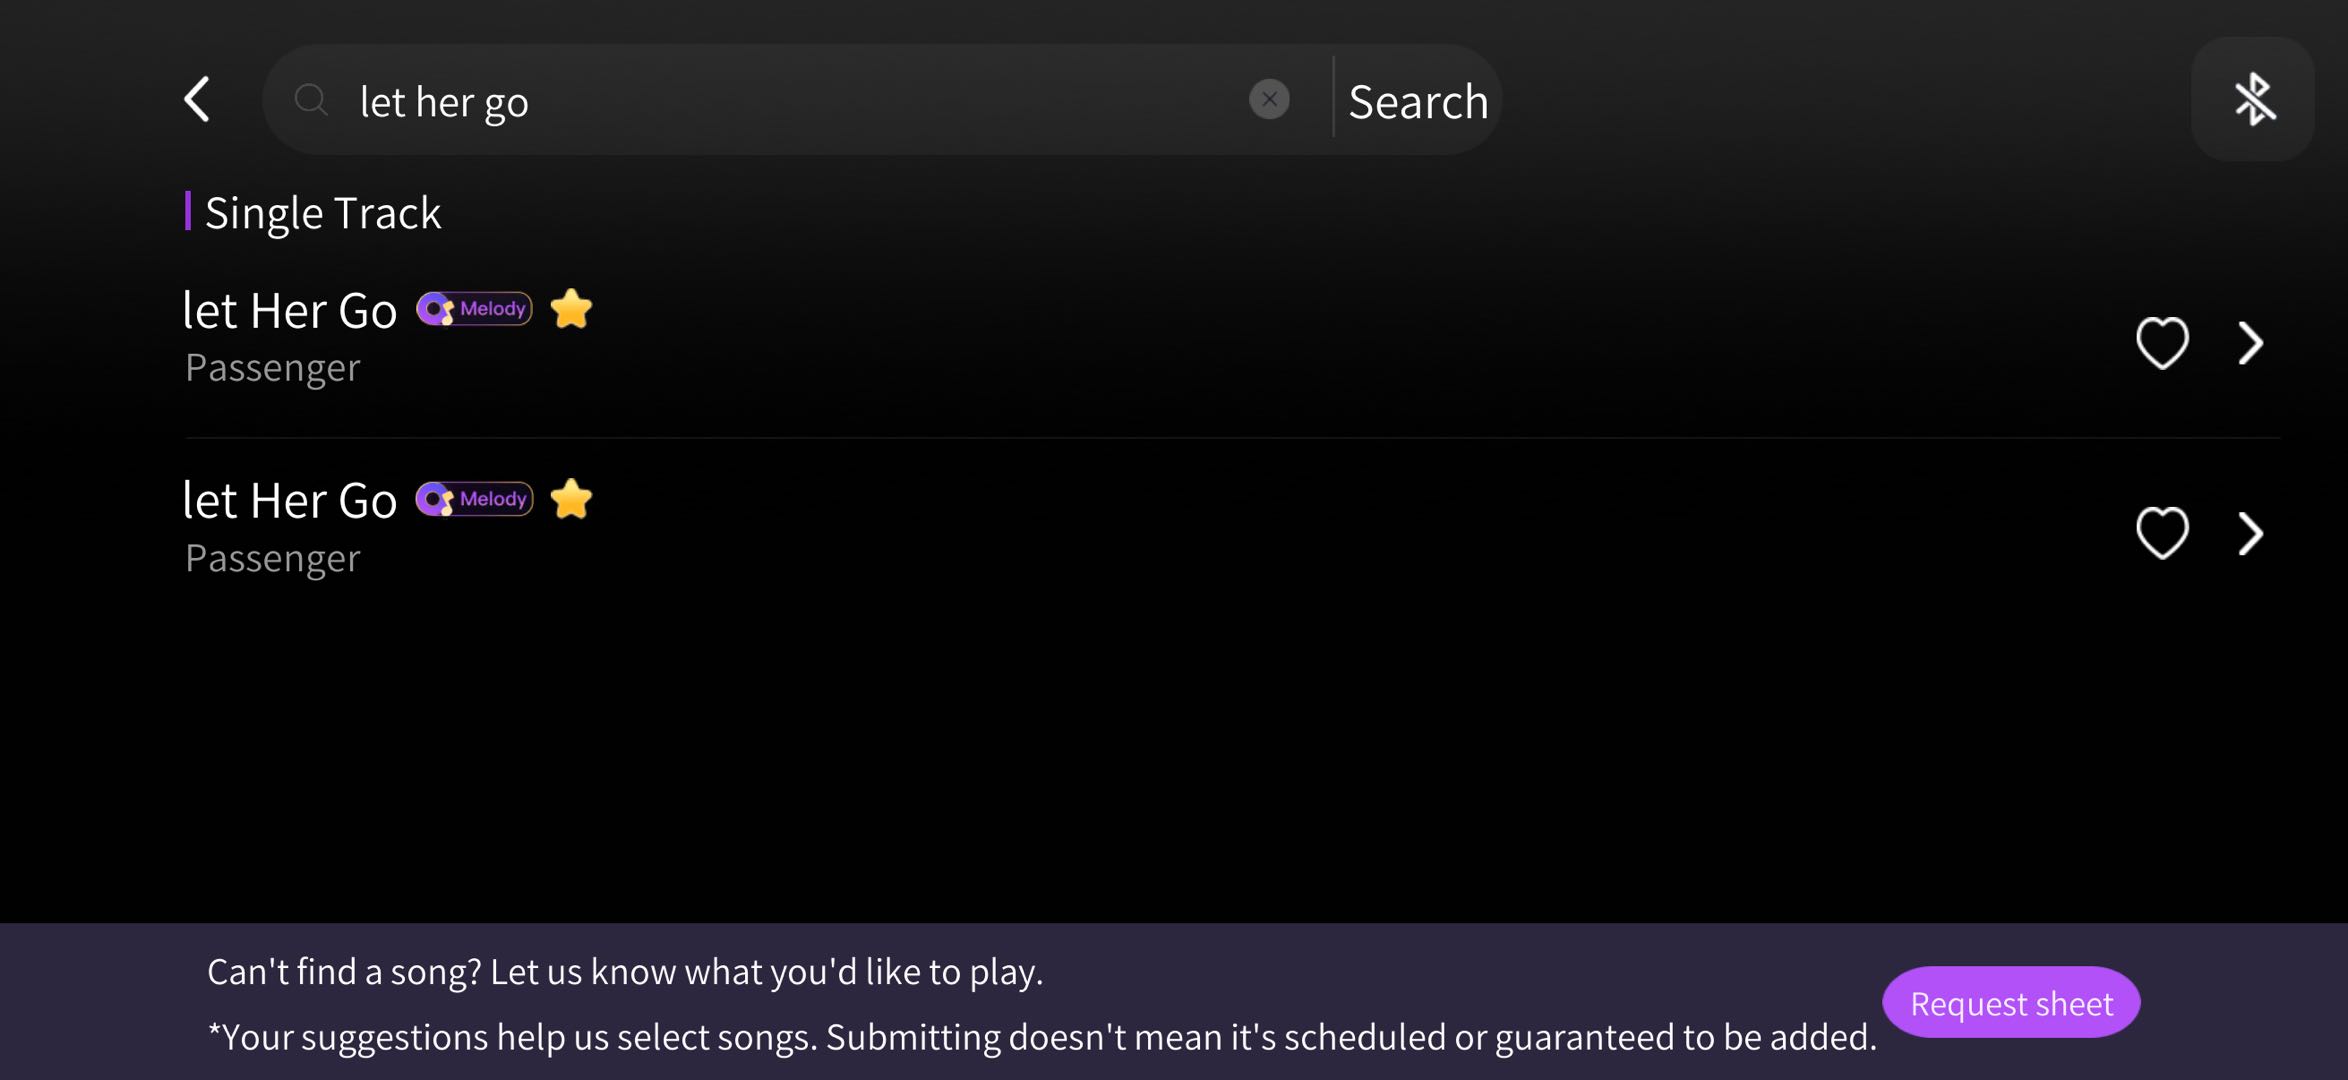
Task: Tap the Request sheet button
Action: pyautogui.click(x=2011, y=1002)
